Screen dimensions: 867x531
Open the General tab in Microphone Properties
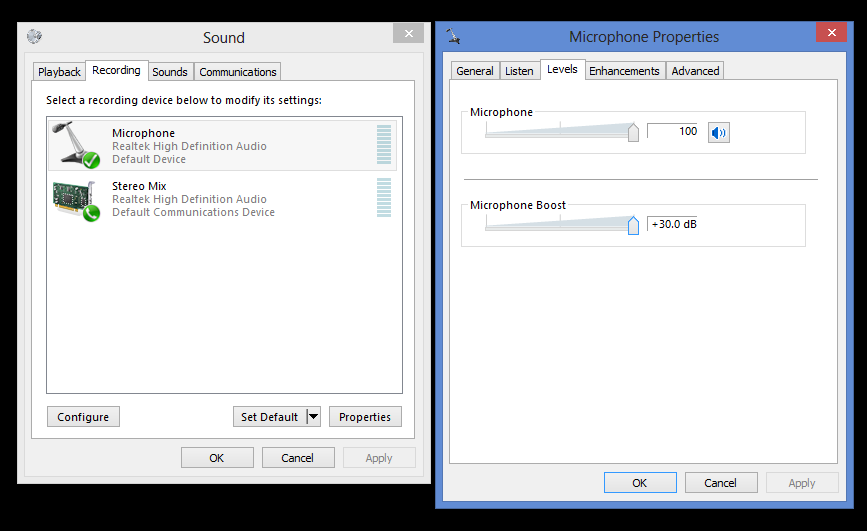click(x=475, y=71)
